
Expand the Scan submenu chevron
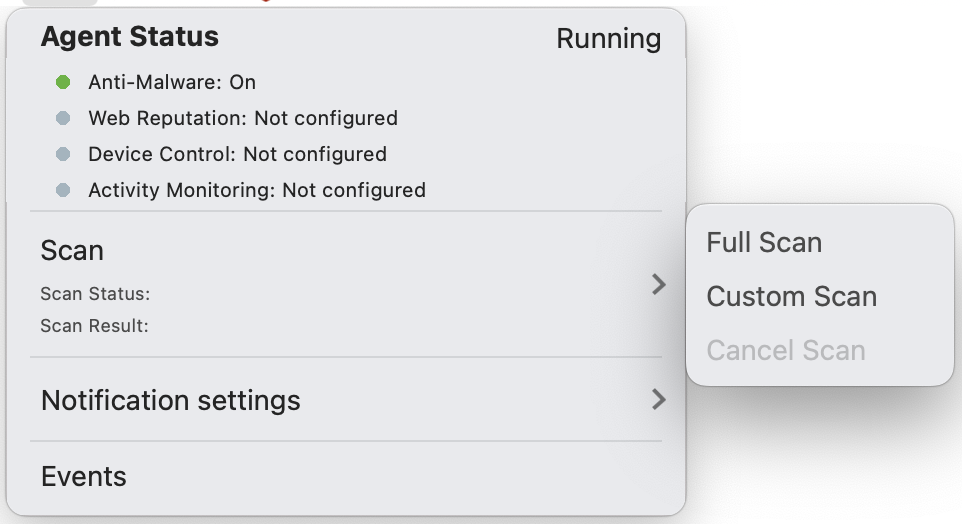pos(658,284)
